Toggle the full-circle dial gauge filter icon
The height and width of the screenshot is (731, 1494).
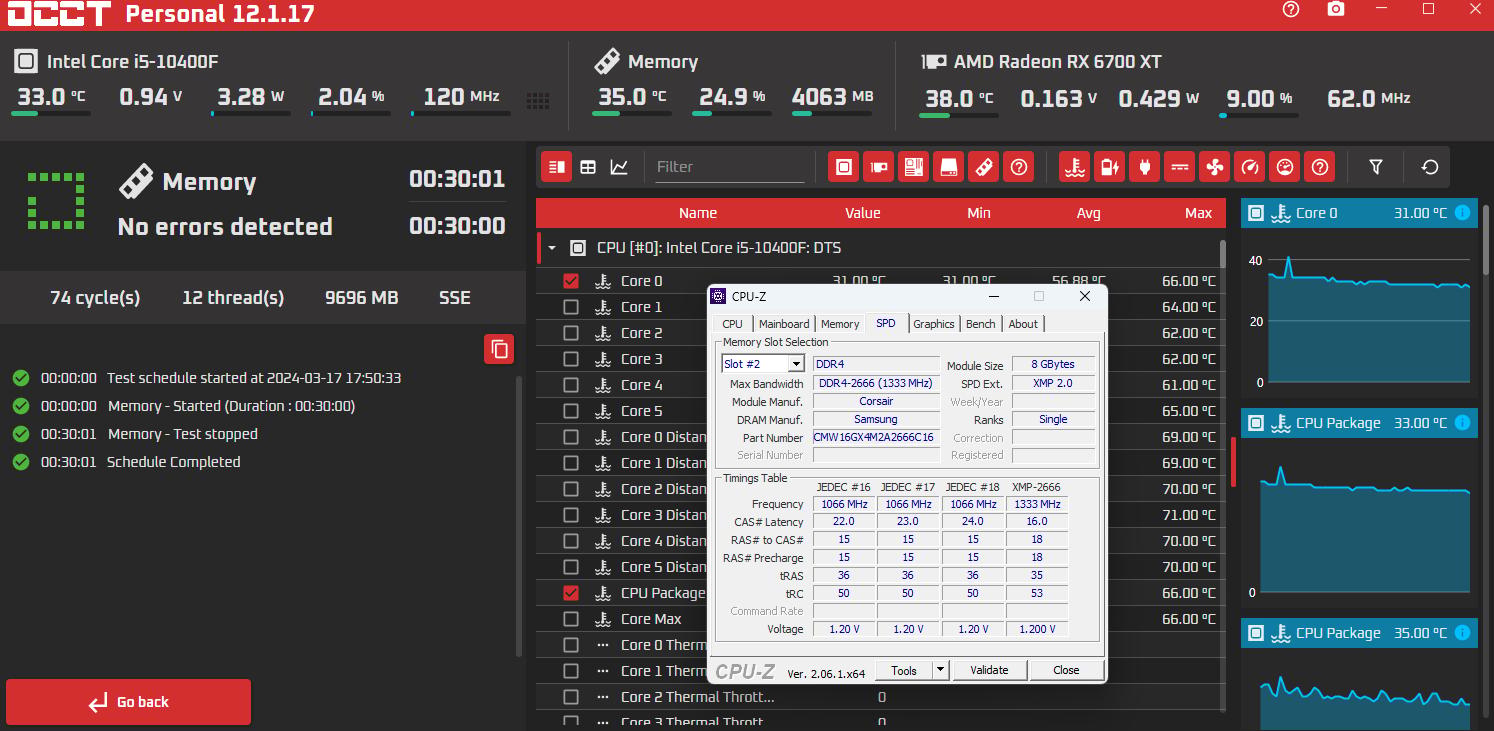tap(1284, 167)
